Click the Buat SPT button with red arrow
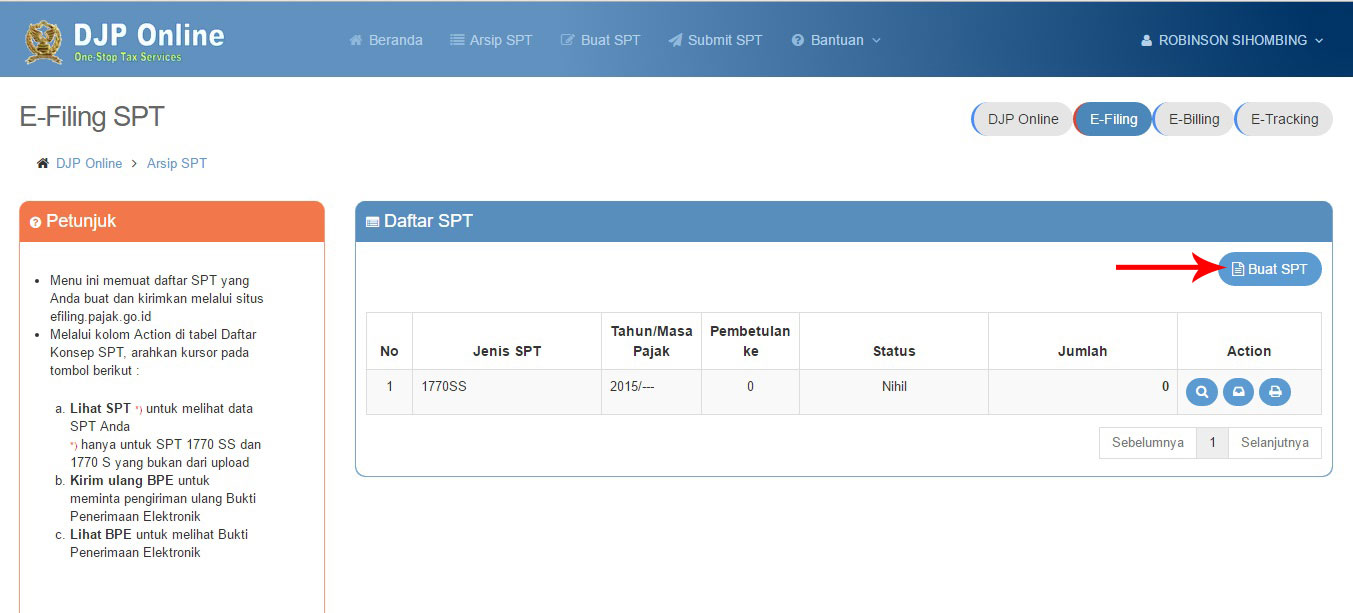 click(x=1269, y=268)
